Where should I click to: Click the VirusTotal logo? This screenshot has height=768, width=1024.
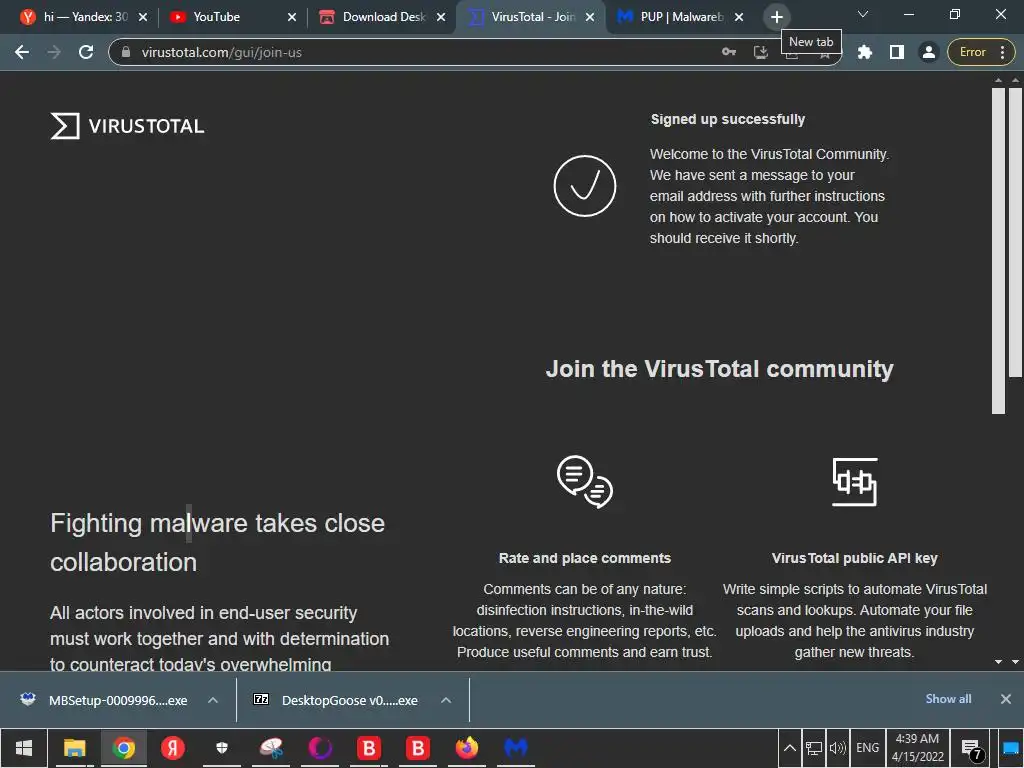127,126
